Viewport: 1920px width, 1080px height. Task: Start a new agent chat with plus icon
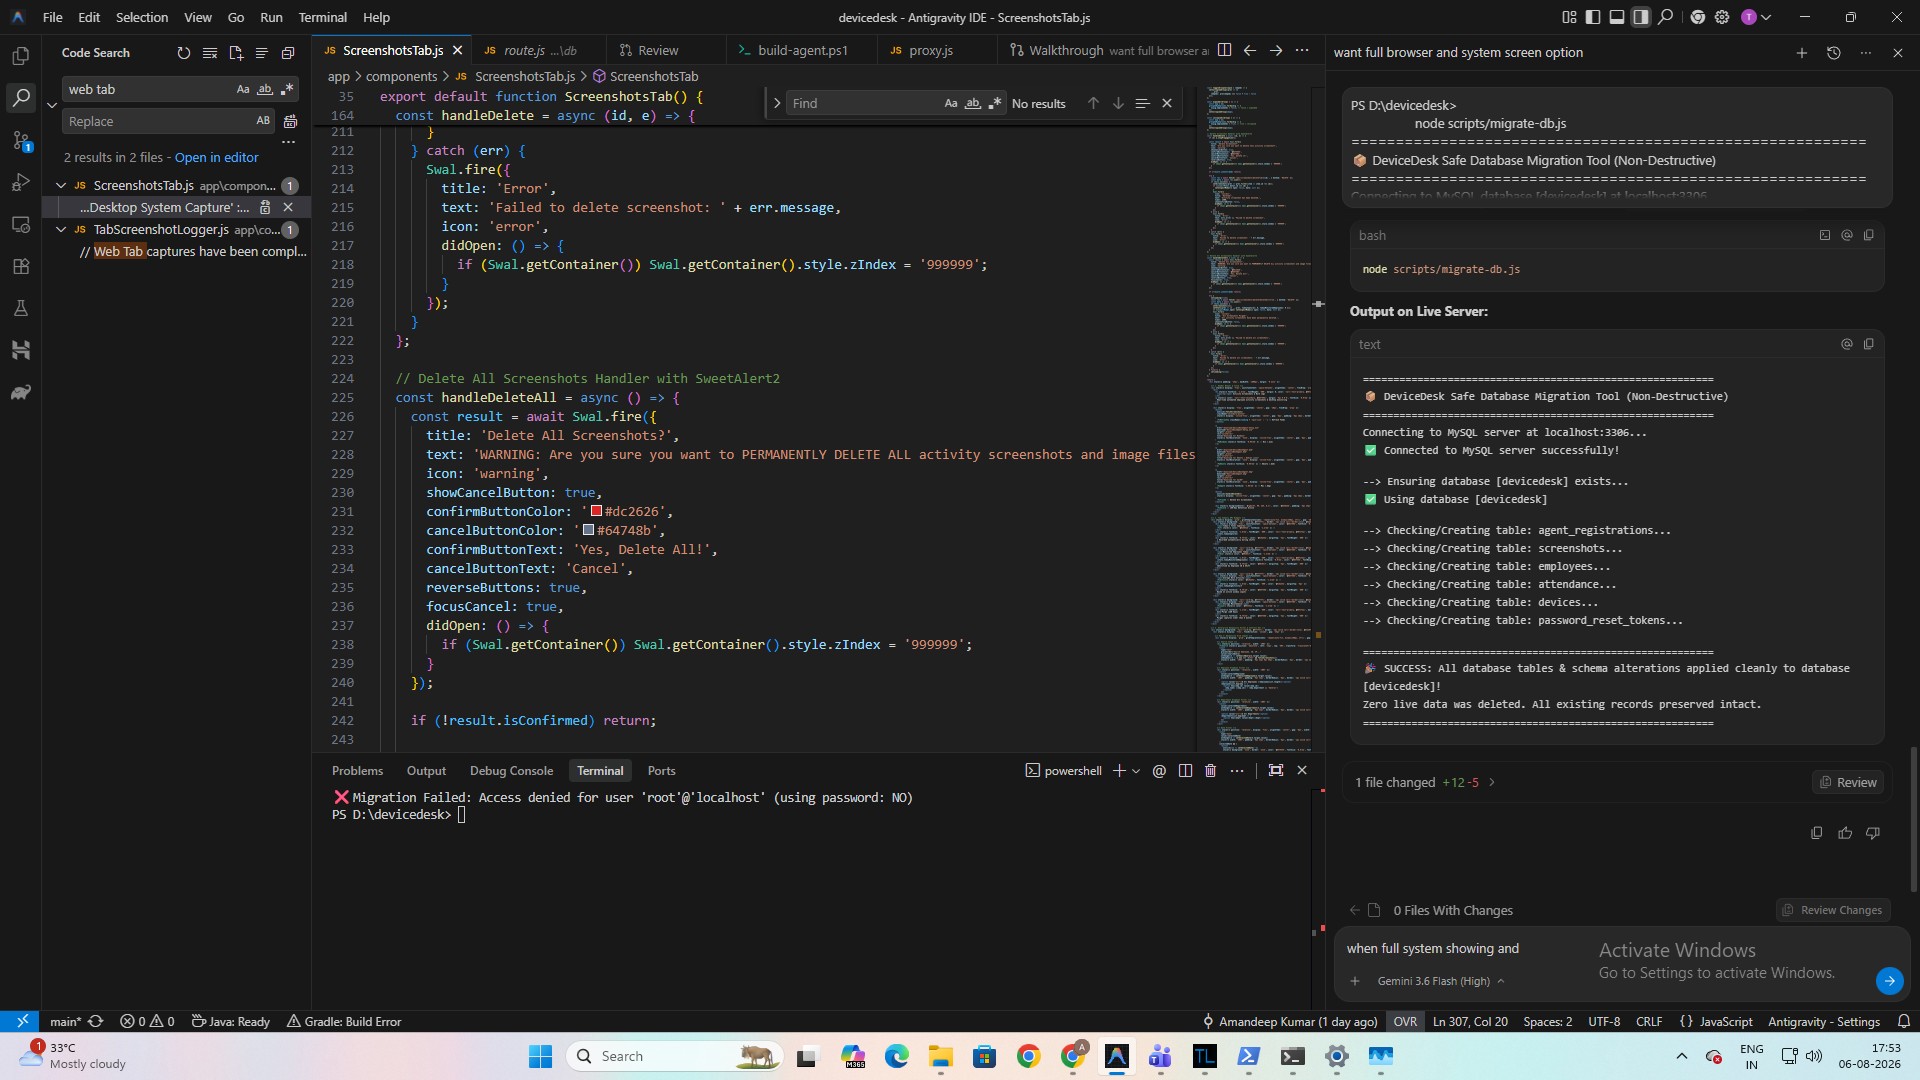coord(1802,53)
